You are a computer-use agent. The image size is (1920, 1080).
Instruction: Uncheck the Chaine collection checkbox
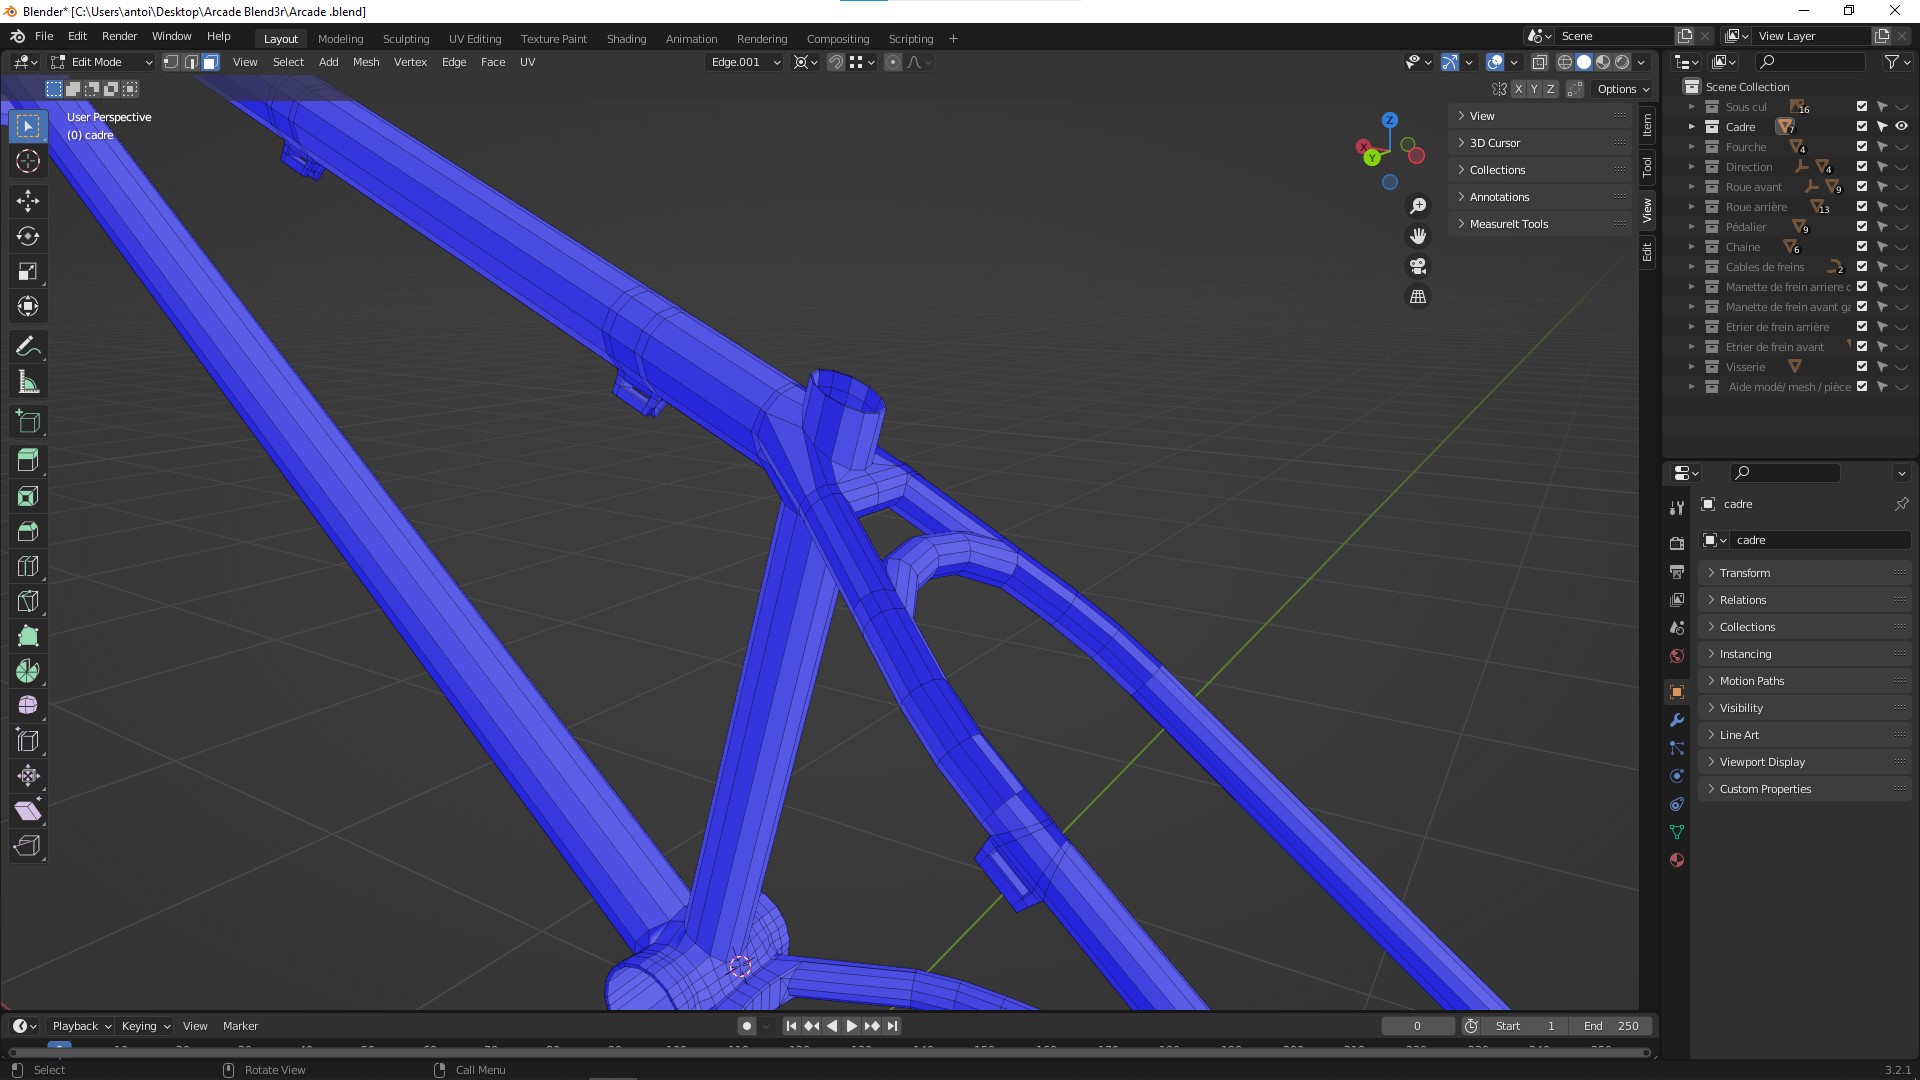pyautogui.click(x=1862, y=247)
